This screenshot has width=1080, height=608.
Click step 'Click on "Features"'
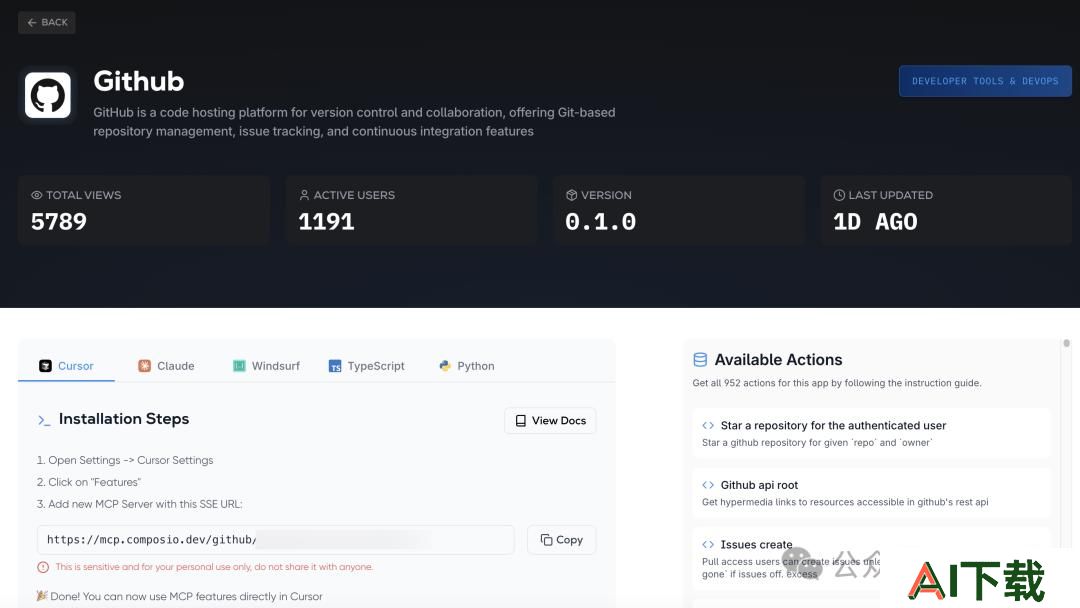click(x=88, y=482)
